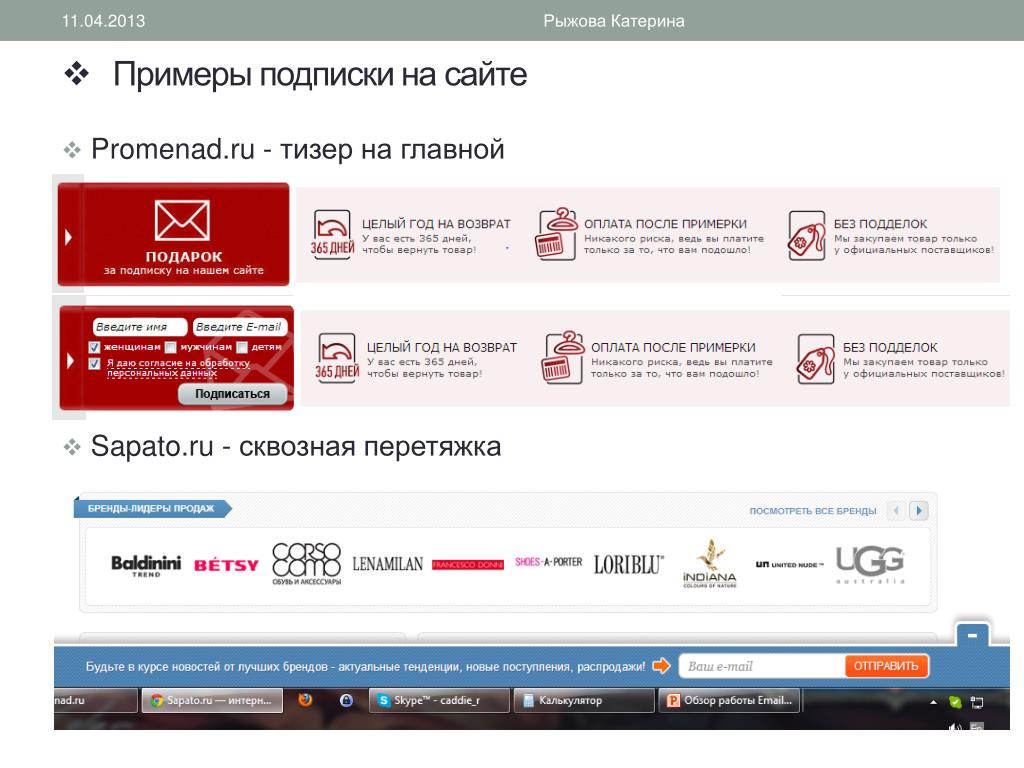The width and height of the screenshot is (1024, 768).
Task: Click the round blue taskbar icon after Firefox
Action: coord(346,700)
